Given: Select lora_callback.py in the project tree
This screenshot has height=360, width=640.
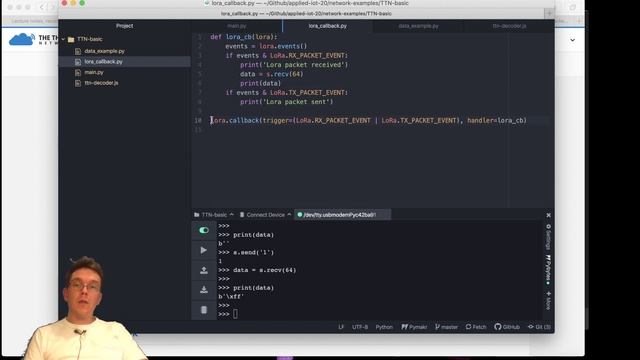Looking at the screenshot, I should (x=104, y=62).
